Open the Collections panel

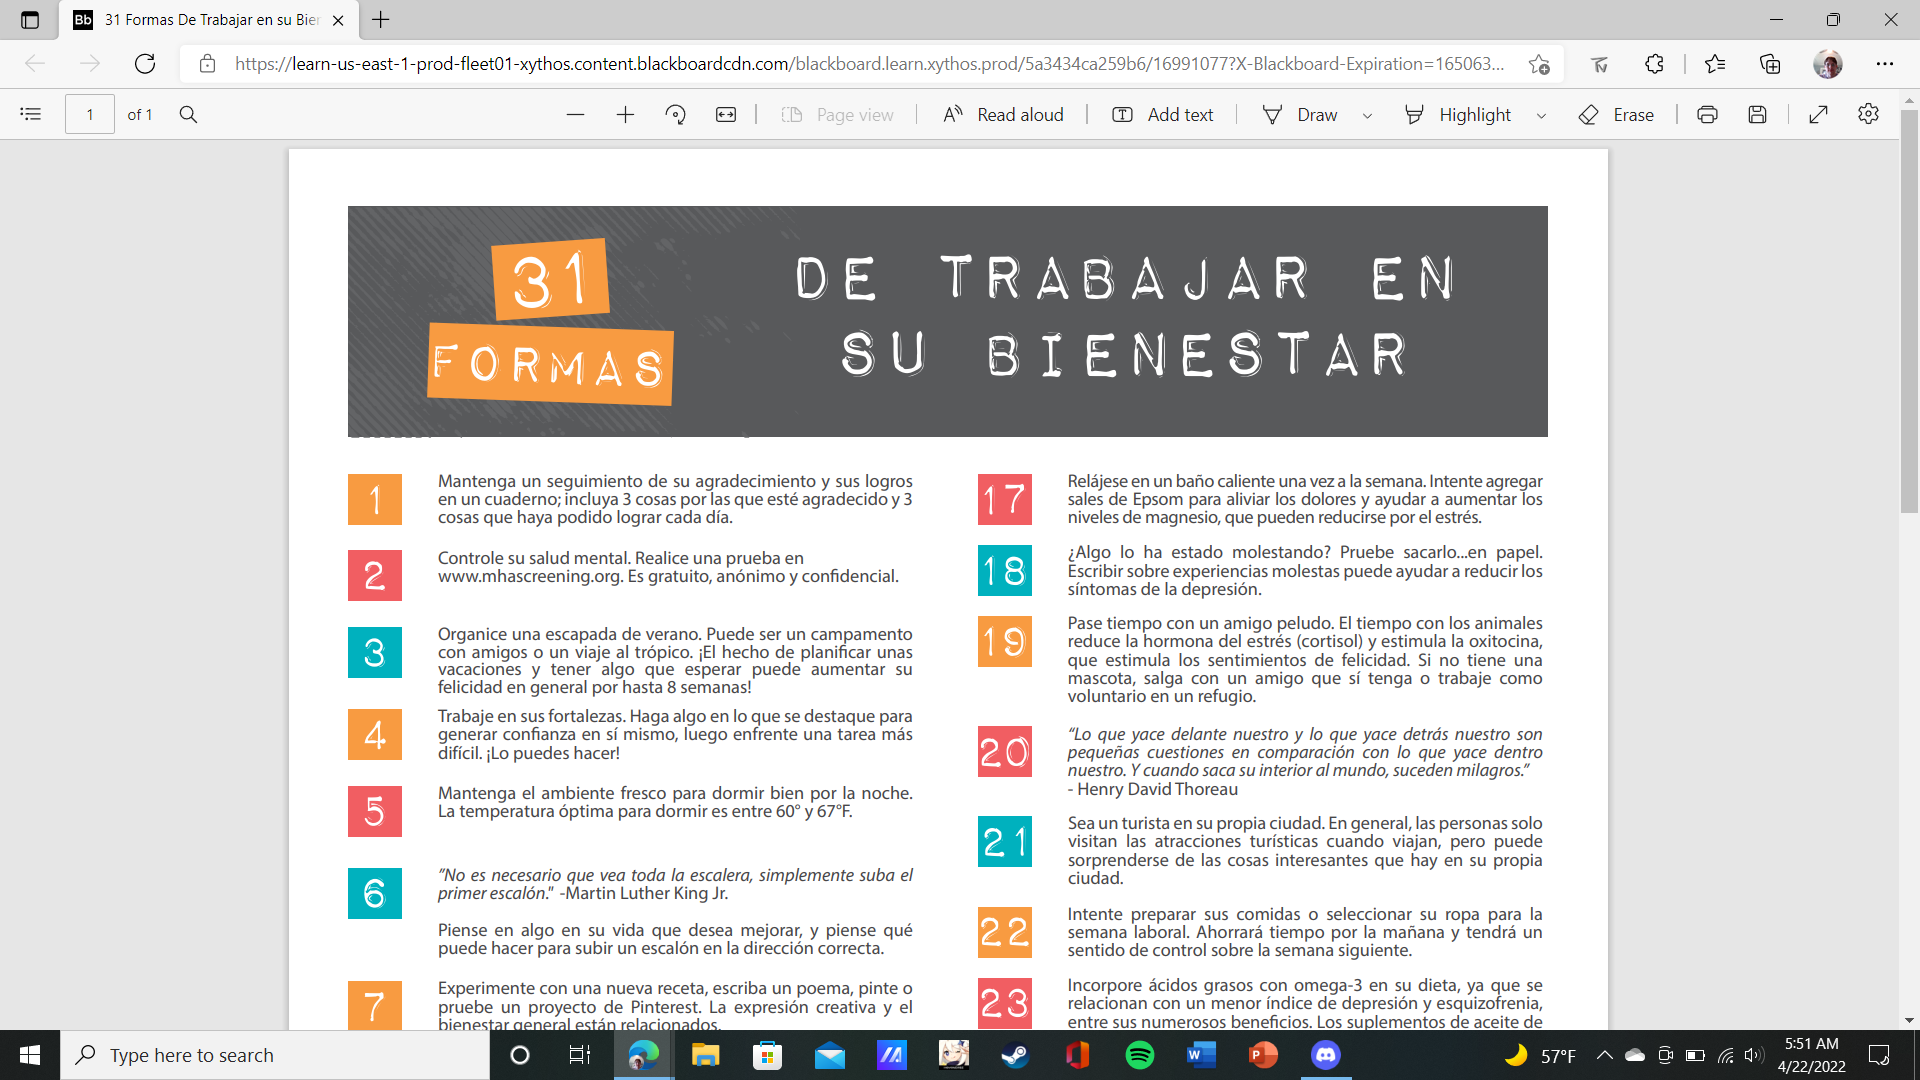(1770, 64)
